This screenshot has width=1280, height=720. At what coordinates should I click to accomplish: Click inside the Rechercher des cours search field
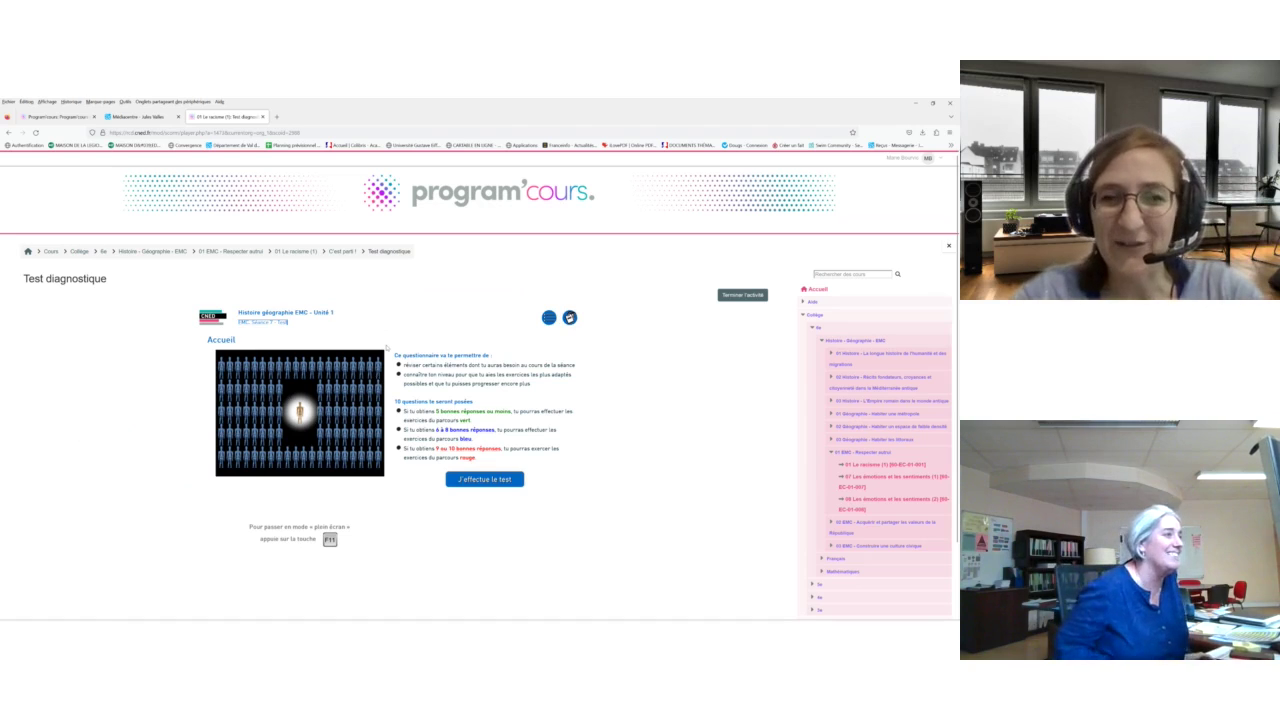(852, 274)
